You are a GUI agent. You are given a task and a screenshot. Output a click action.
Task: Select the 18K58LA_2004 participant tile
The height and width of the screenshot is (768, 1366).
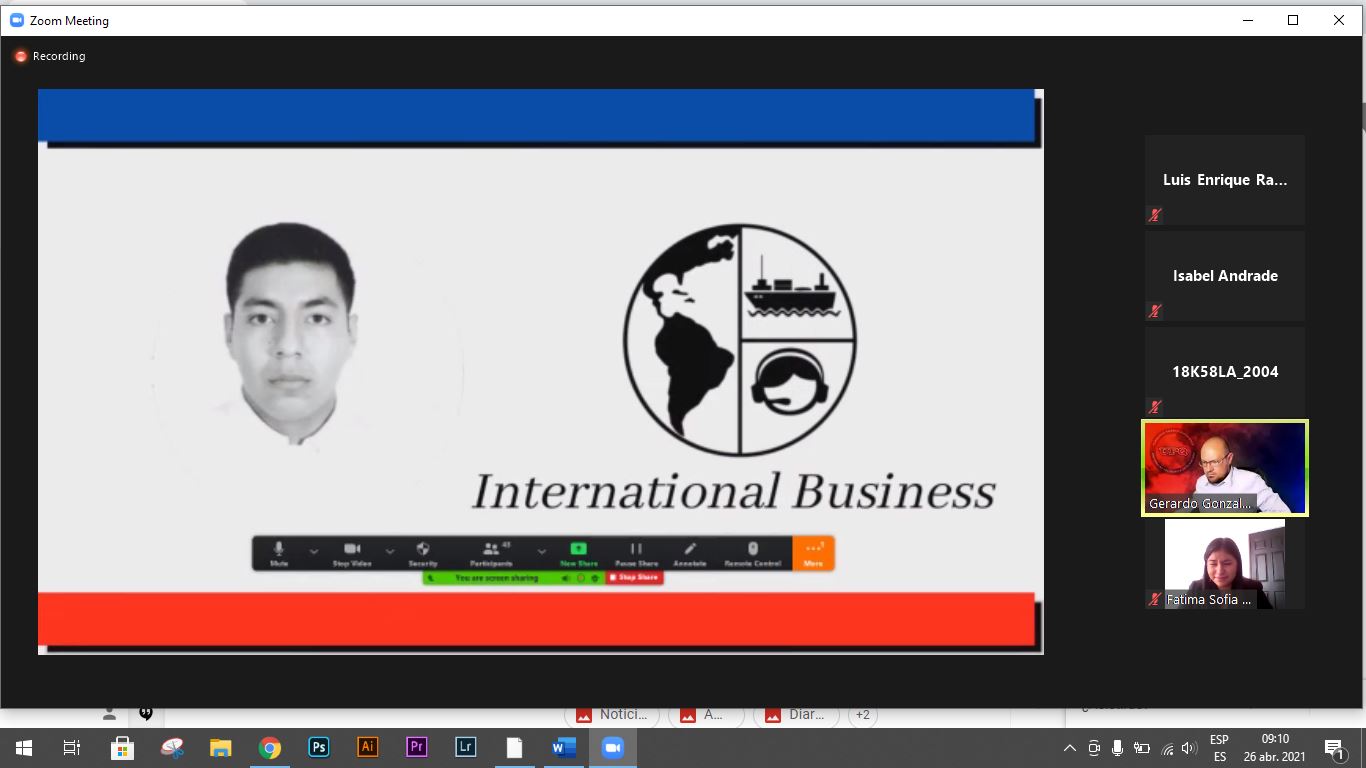click(1225, 372)
